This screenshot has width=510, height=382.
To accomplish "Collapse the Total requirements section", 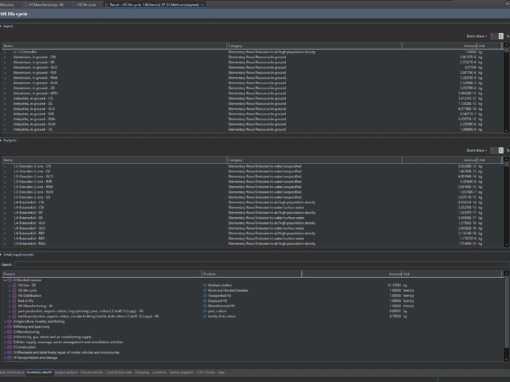I will click(x=1, y=255).
